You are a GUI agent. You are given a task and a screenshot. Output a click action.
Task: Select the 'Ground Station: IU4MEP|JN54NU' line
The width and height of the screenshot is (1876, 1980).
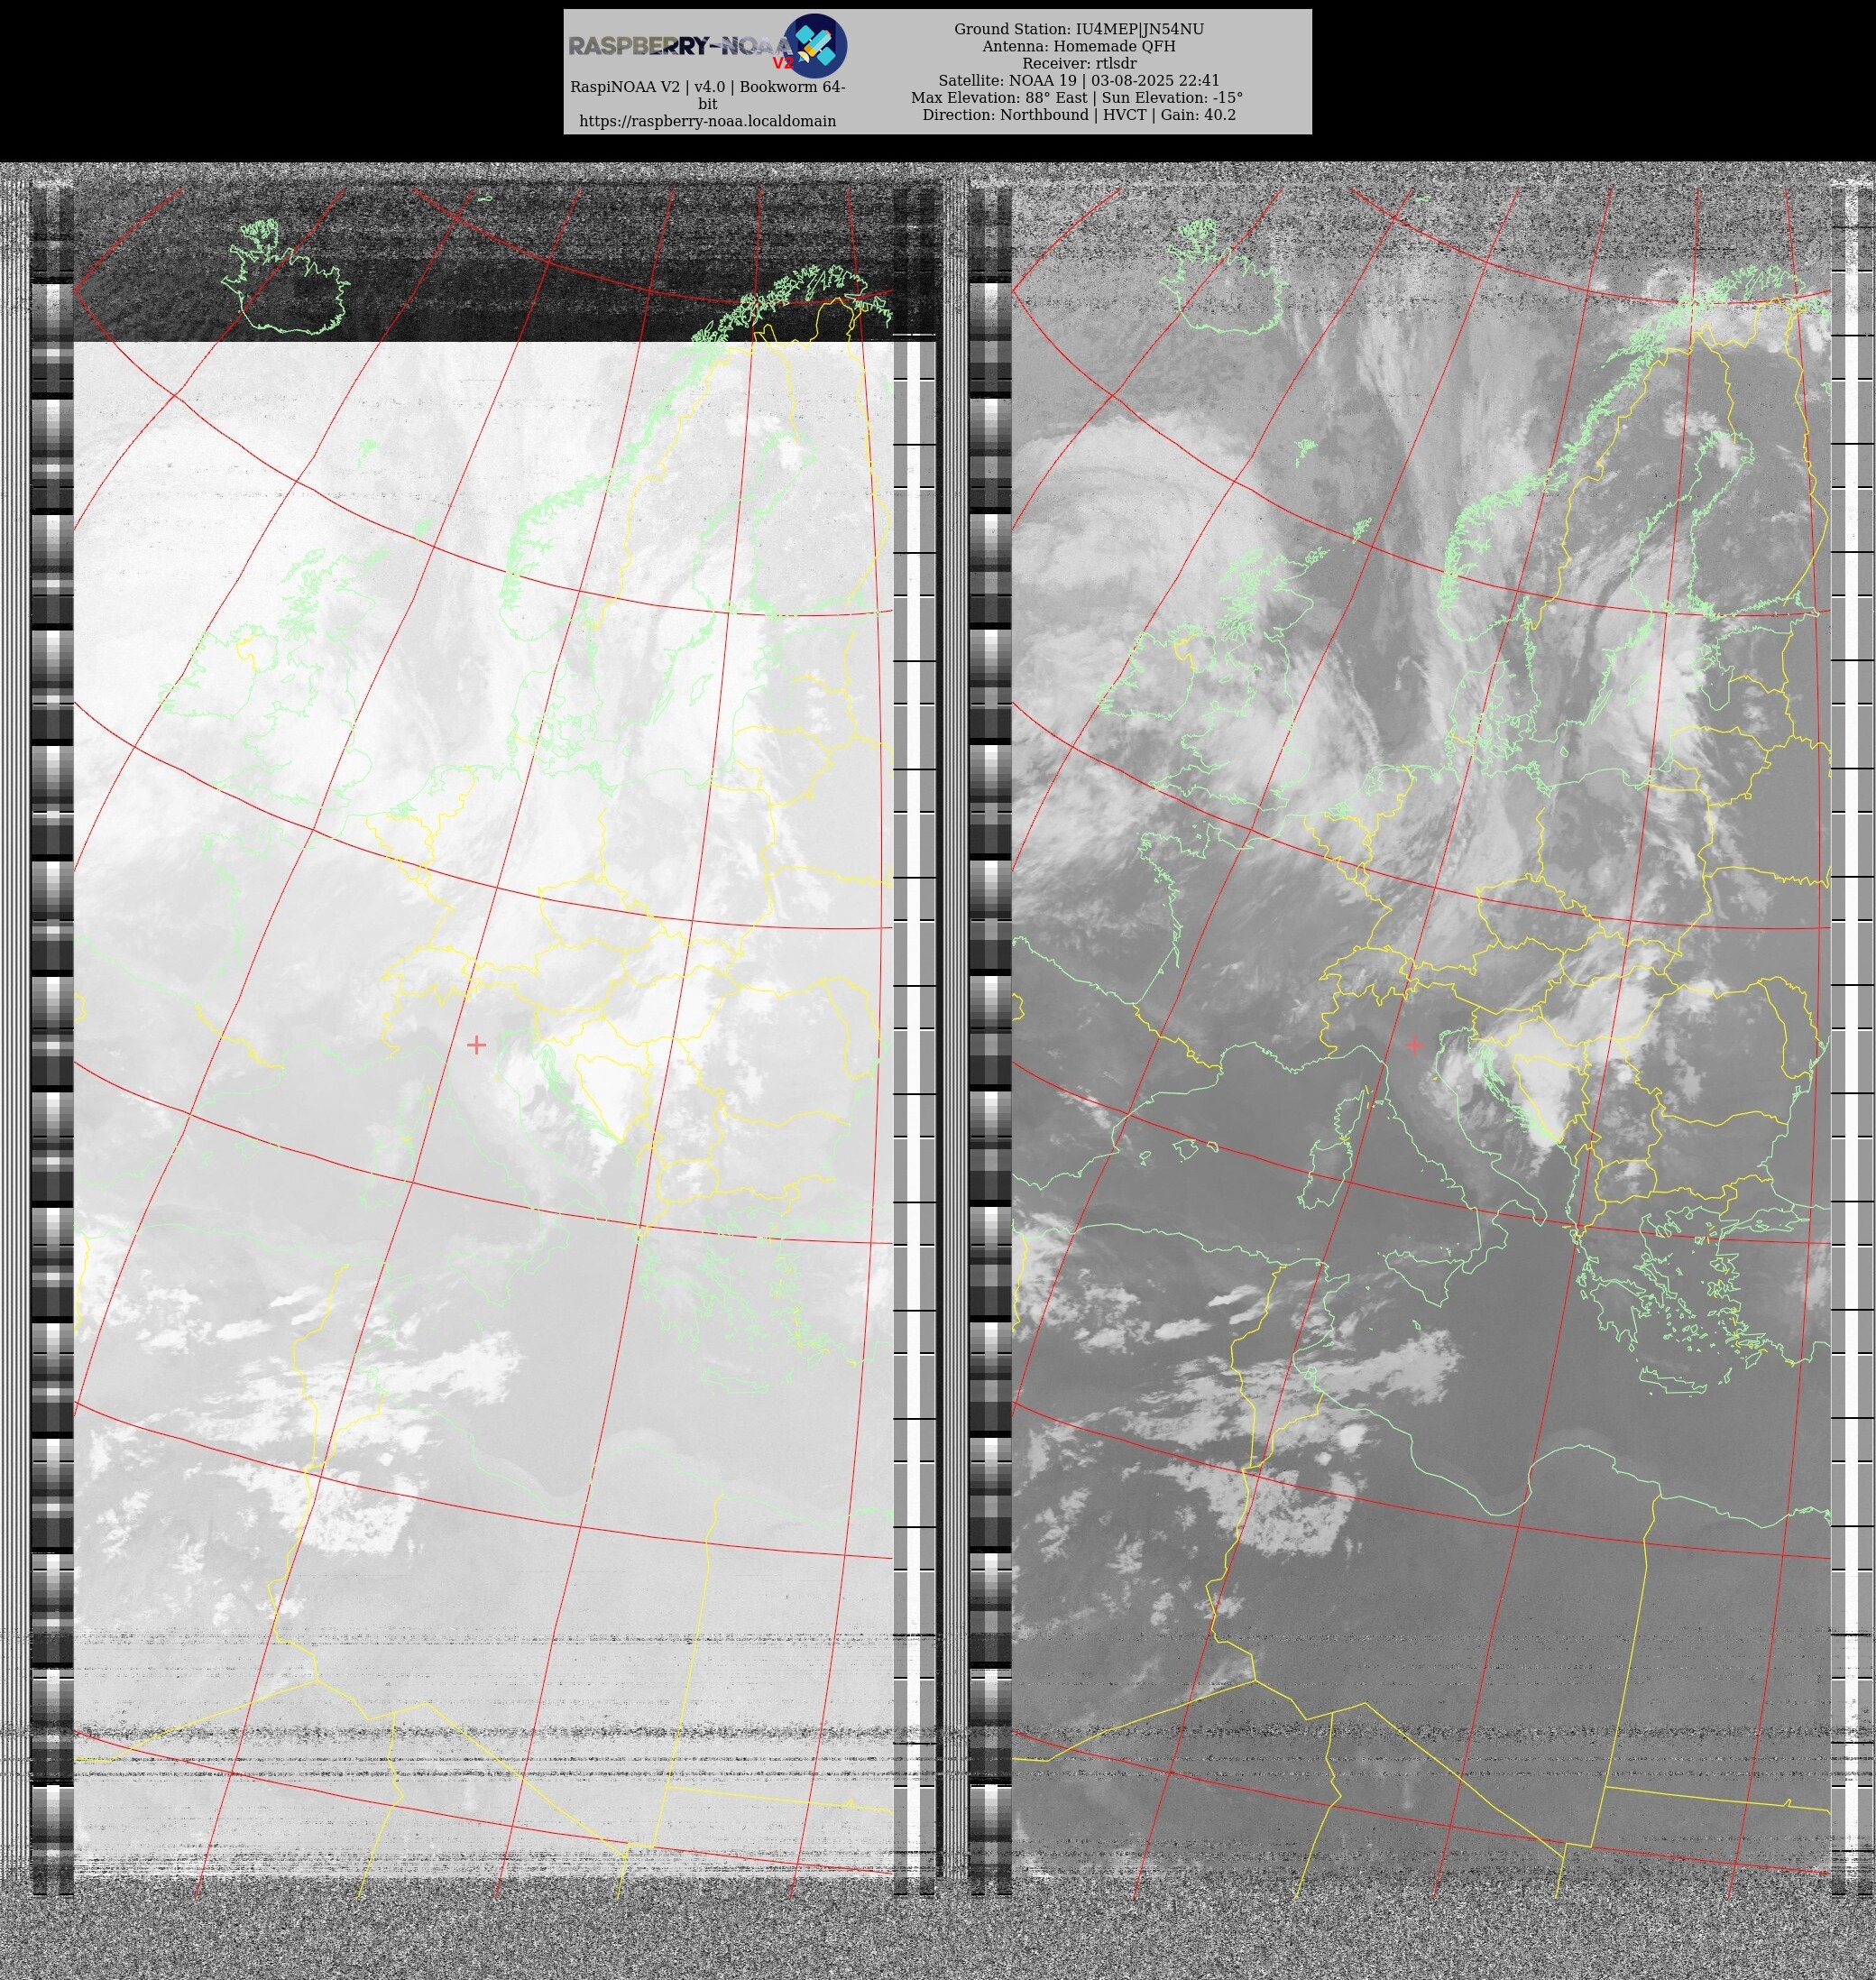(x=1078, y=29)
